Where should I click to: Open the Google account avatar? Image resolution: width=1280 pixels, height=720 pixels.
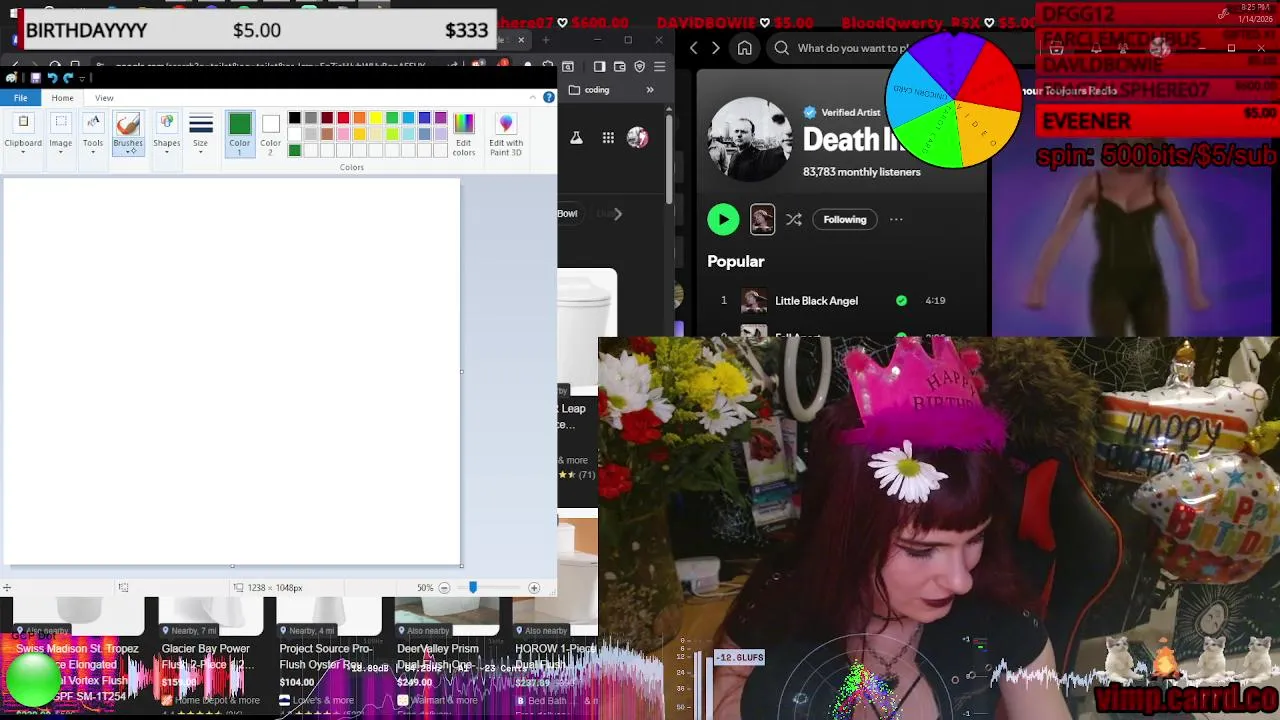[638, 138]
